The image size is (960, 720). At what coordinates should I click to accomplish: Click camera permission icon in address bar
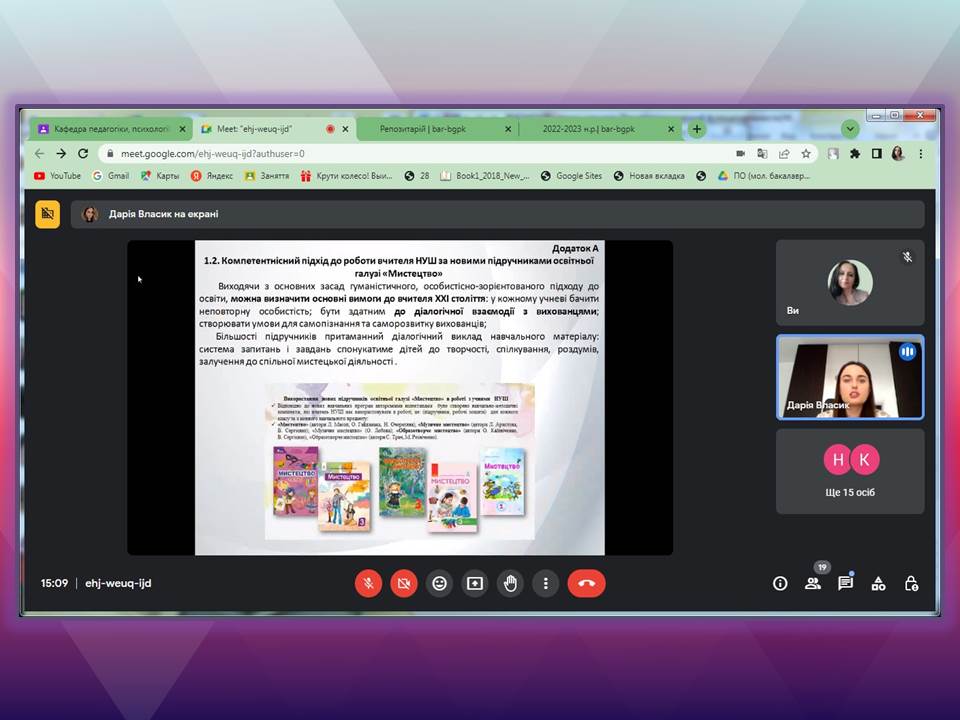740,154
